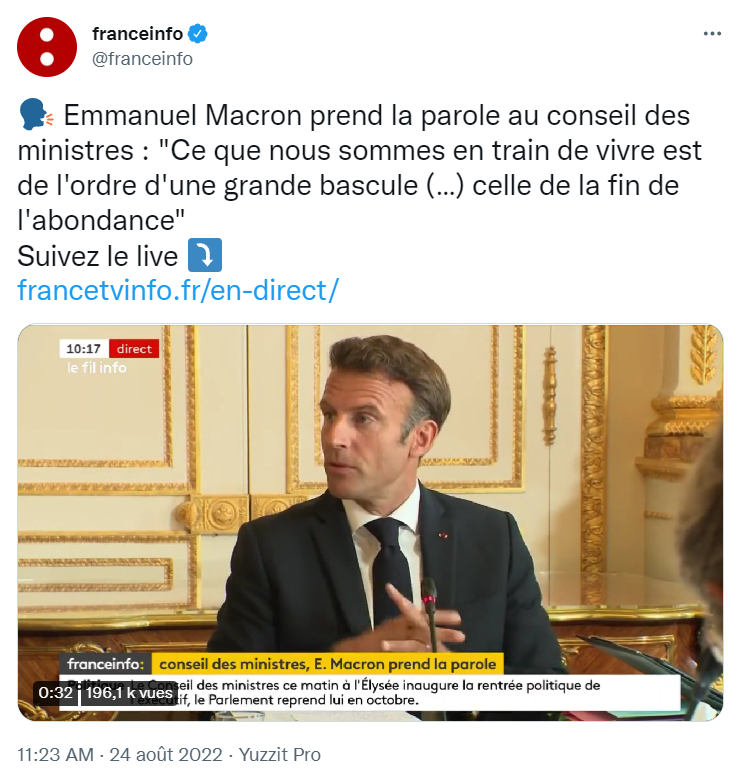Click the red direct badge in video
The height and width of the screenshot is (776, 737).
pos(134,349)
